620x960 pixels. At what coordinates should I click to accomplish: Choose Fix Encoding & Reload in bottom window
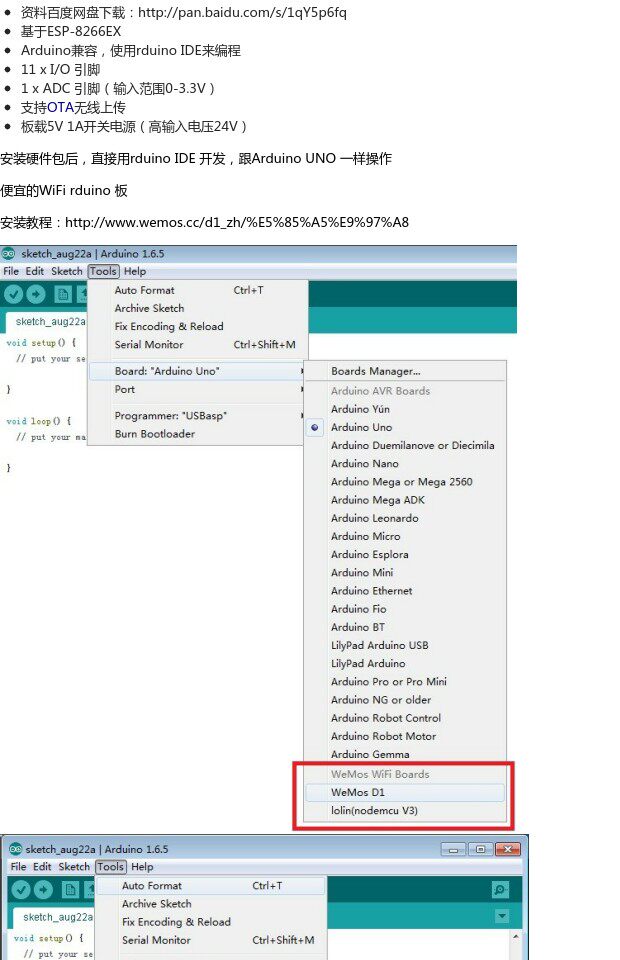(211, 922)
